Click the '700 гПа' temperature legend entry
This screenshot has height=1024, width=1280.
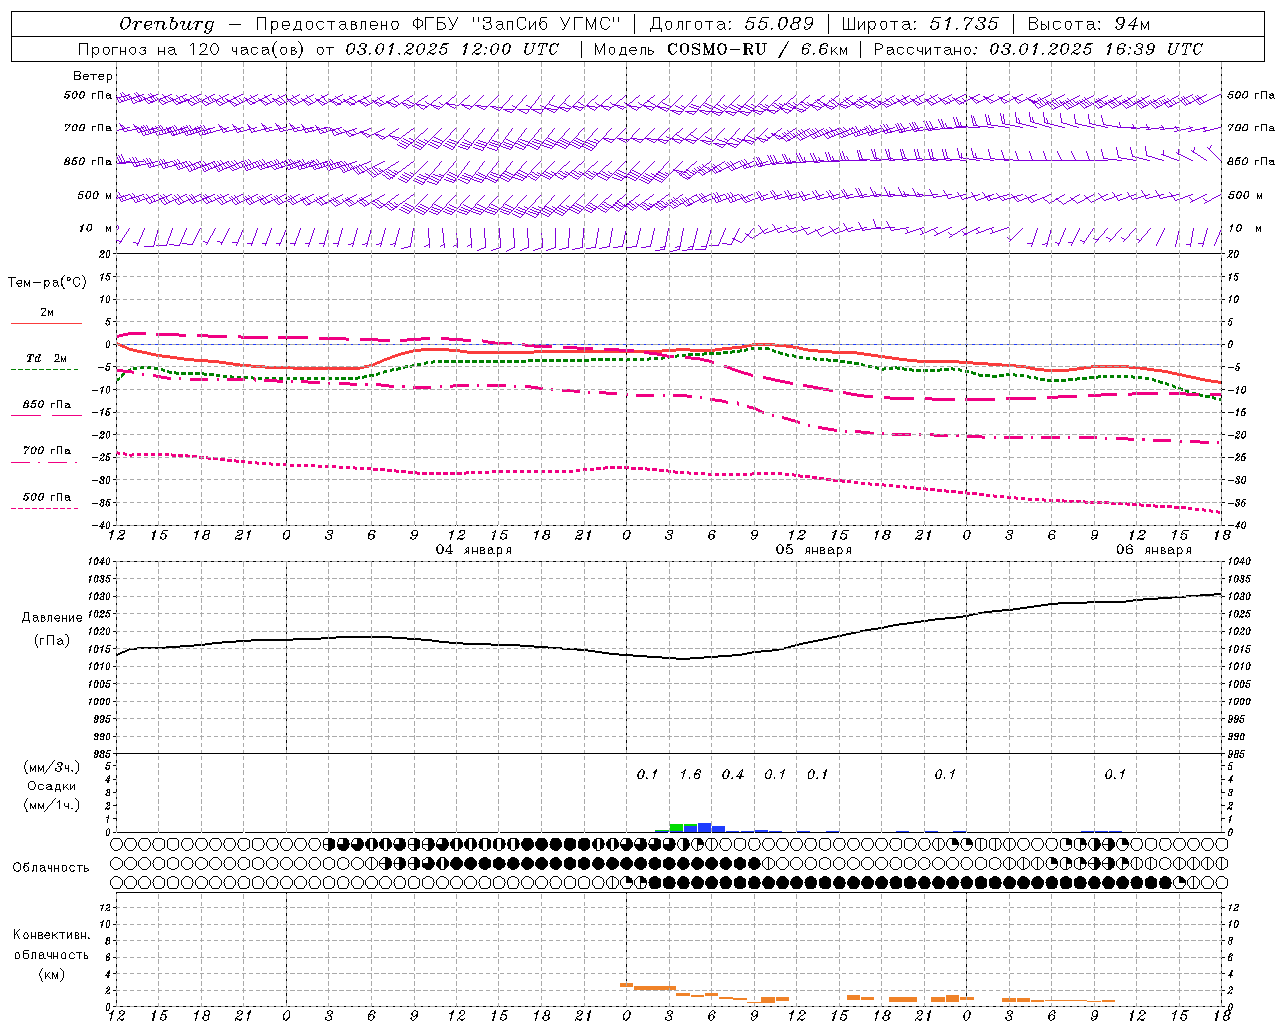coord(47,451)
